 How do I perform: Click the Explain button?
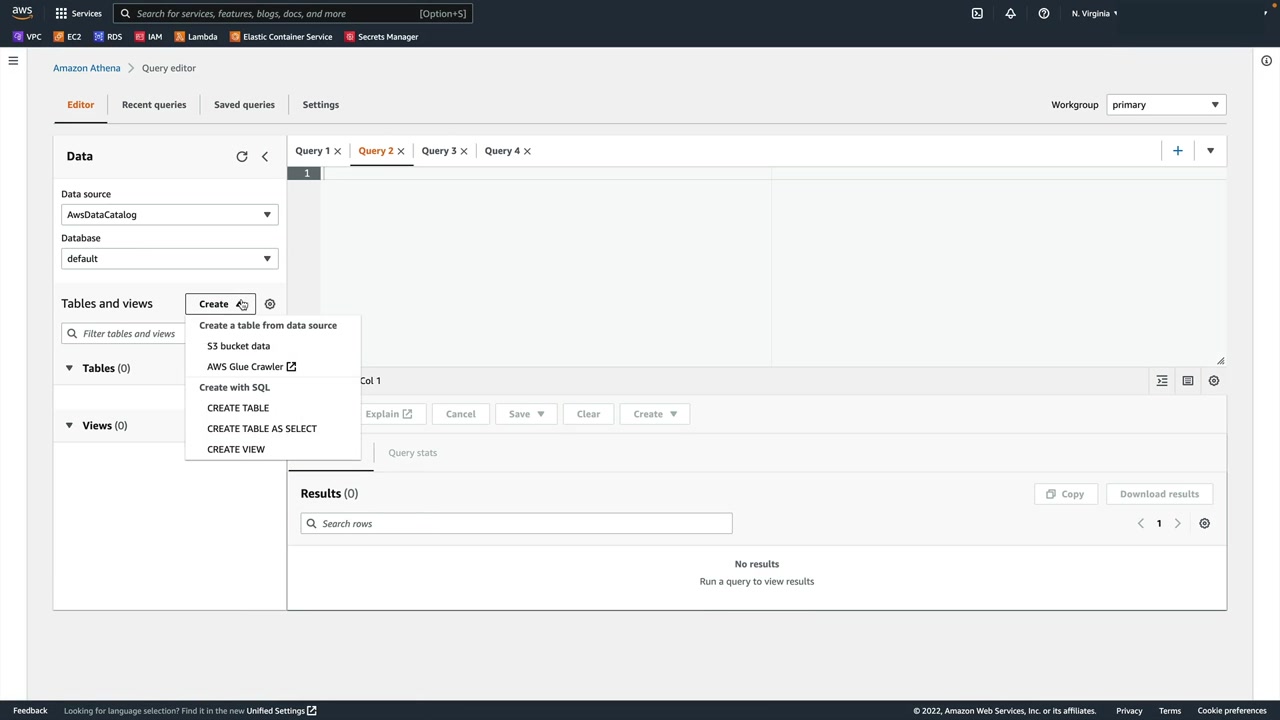(388, 414)
